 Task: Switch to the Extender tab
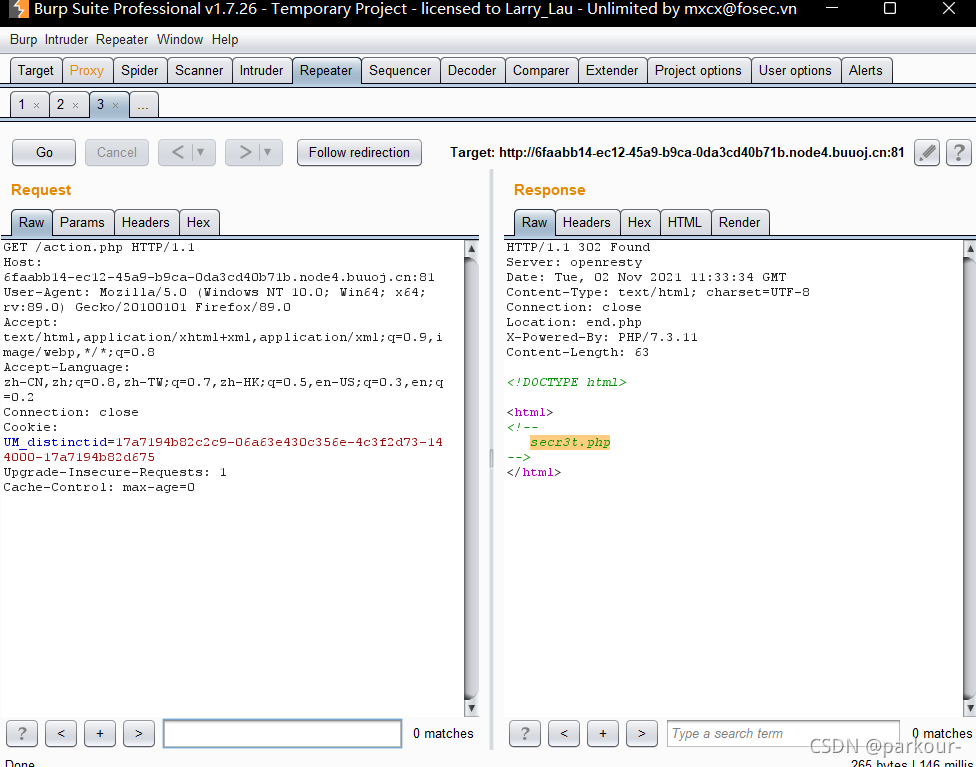click(x=612, y=70)
